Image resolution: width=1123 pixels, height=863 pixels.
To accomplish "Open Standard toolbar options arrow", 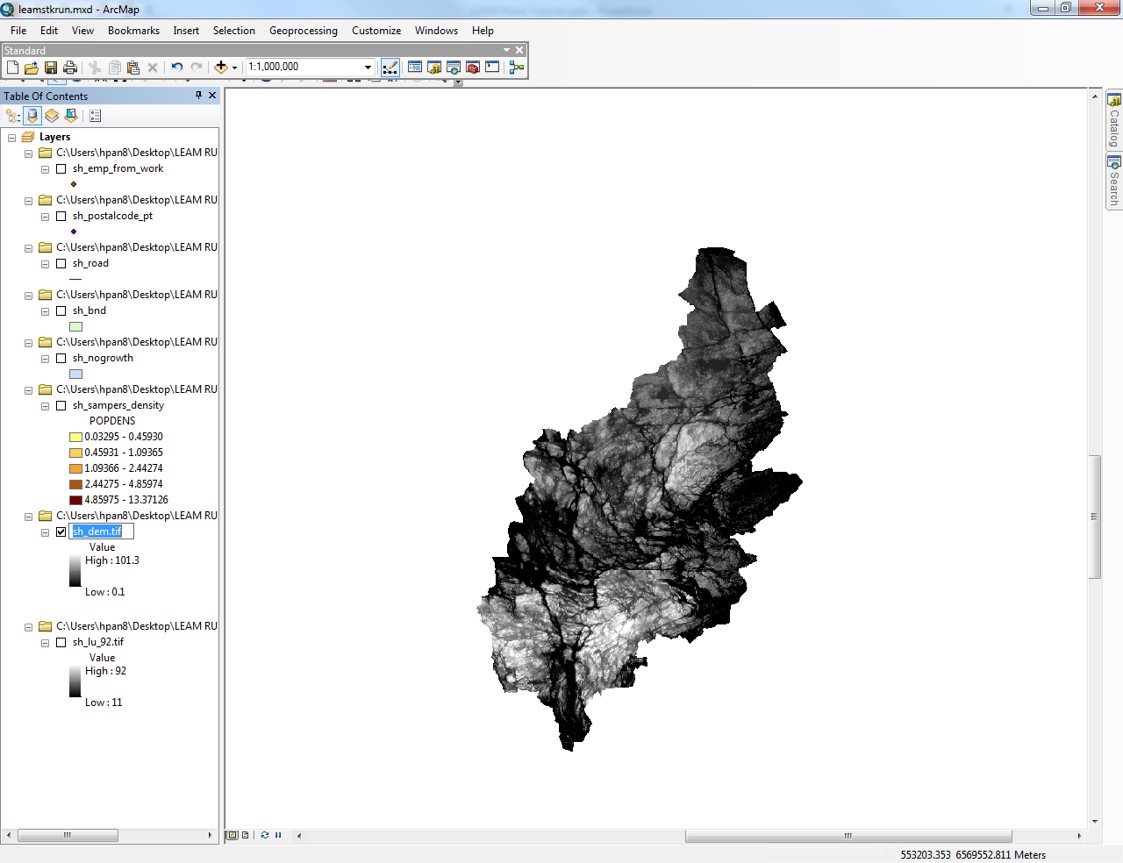I will (506, 50).
